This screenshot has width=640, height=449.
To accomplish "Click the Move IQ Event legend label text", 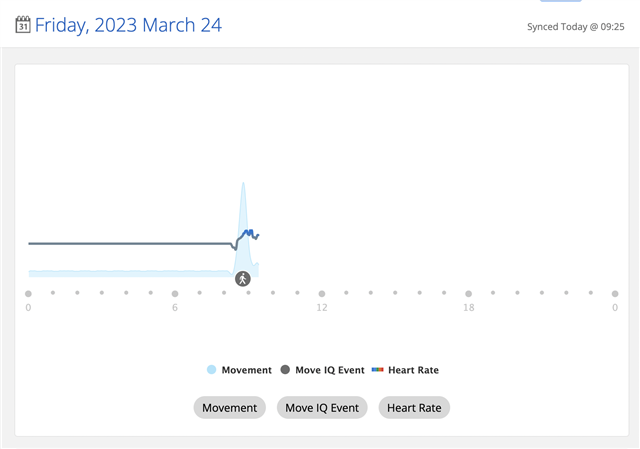I will pyautogui.click(x=329, y=370).
